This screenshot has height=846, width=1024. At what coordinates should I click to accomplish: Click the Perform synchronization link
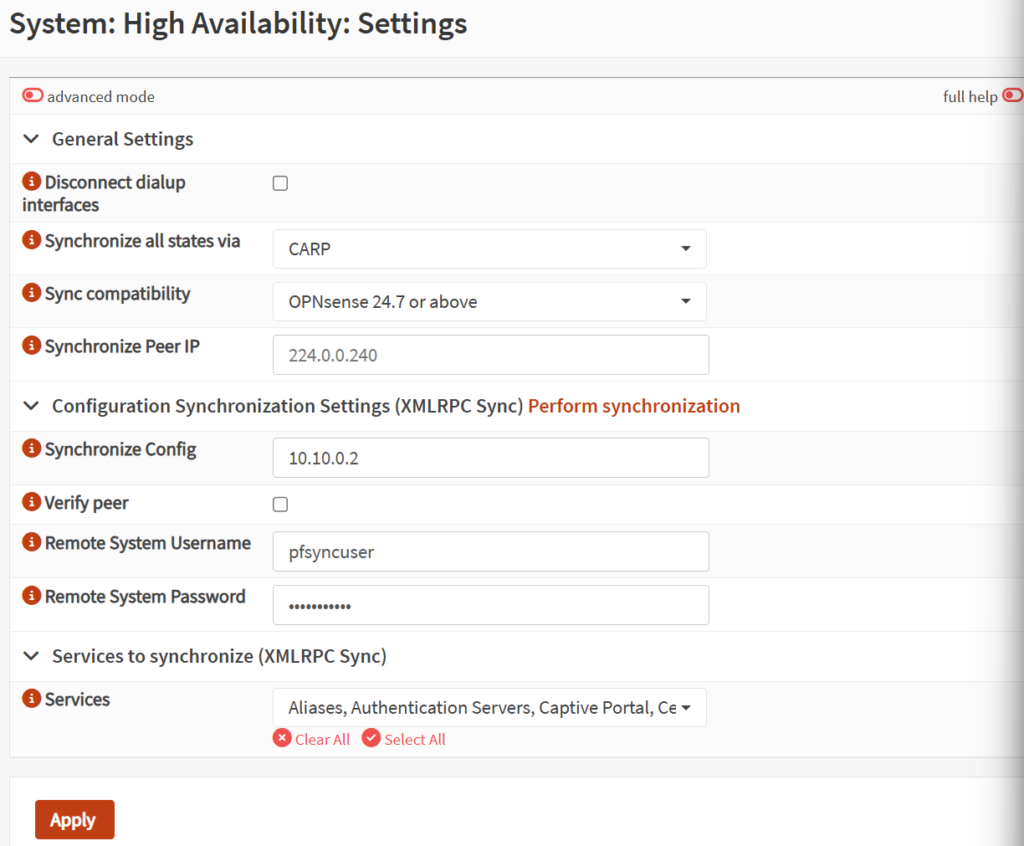coord(634,406)
